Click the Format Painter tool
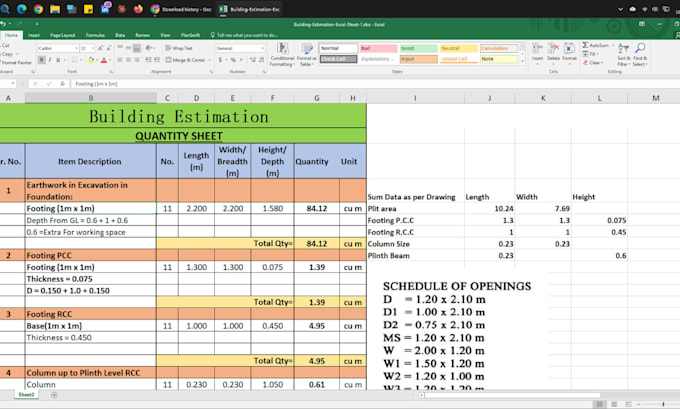Screen dimensions: 680x409 [x=16, y=62]
